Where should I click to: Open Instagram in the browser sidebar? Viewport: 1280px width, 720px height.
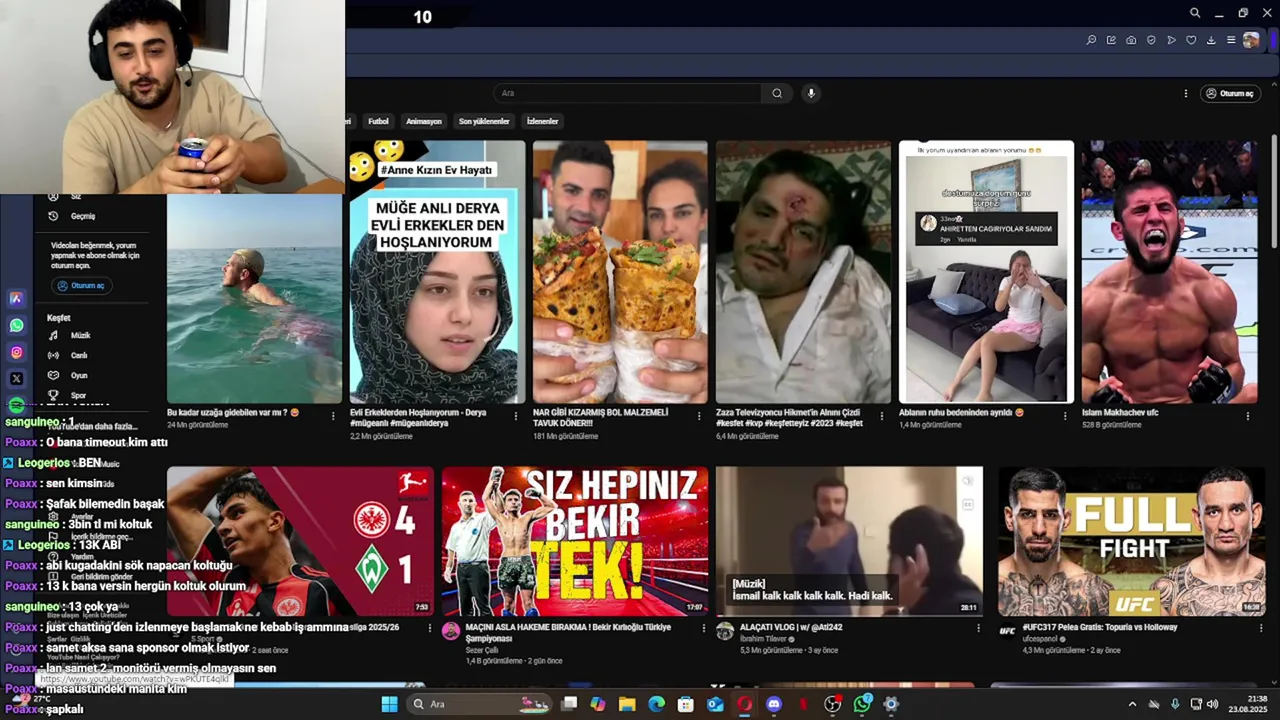(x=16, y=352)
